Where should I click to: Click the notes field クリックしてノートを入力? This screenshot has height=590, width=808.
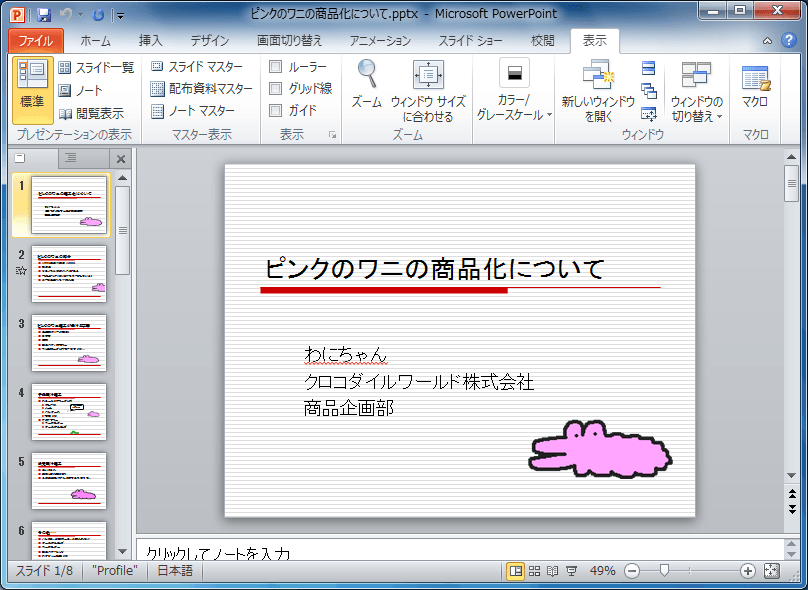pos(460,549)
